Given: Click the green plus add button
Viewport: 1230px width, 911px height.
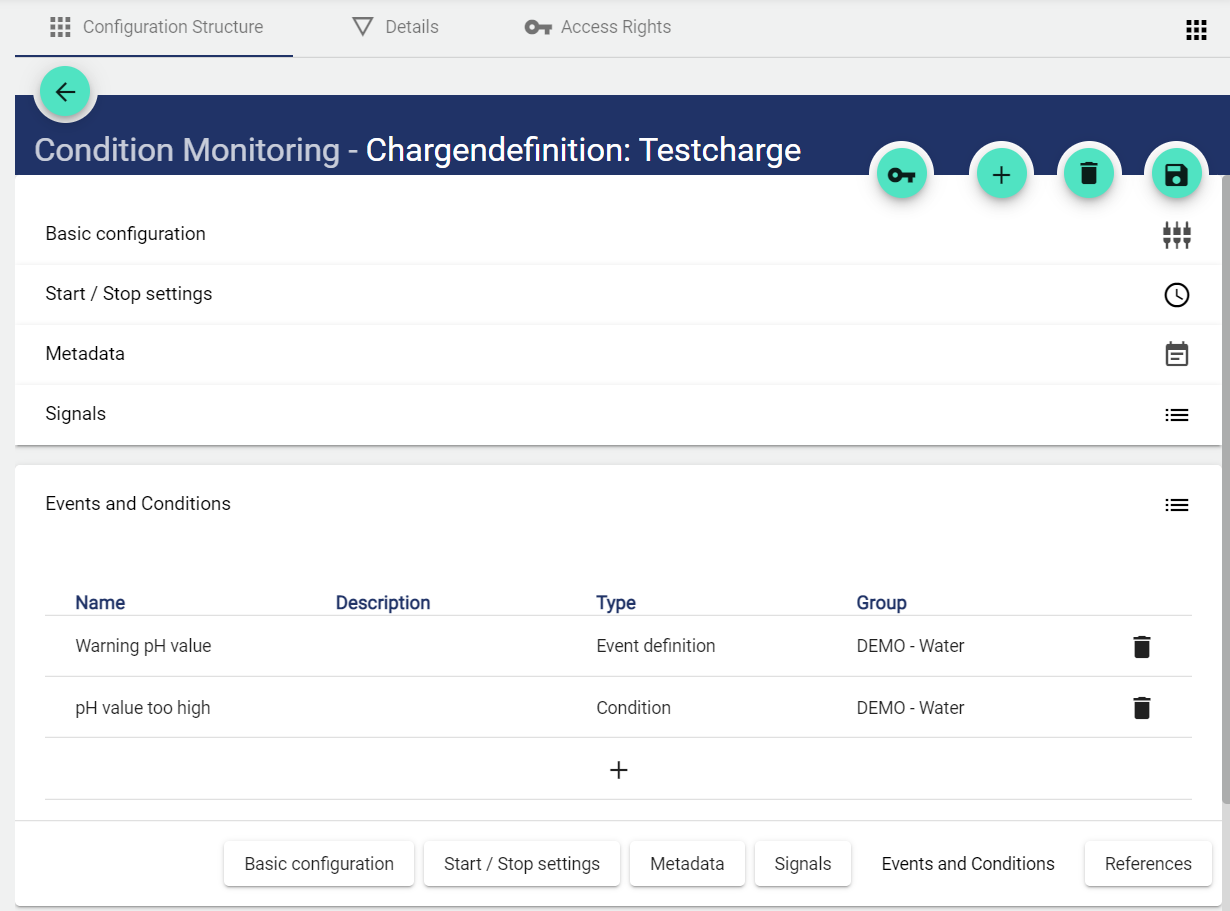Looking at the screenshot, I should (x=1001, y=175).
